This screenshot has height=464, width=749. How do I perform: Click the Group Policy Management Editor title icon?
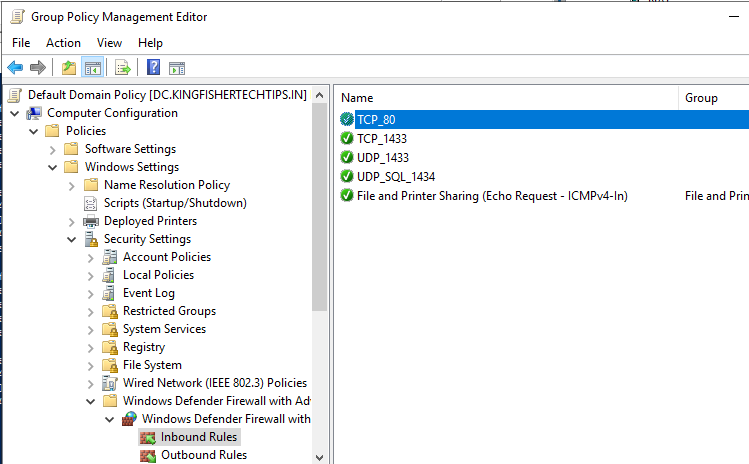18,17
